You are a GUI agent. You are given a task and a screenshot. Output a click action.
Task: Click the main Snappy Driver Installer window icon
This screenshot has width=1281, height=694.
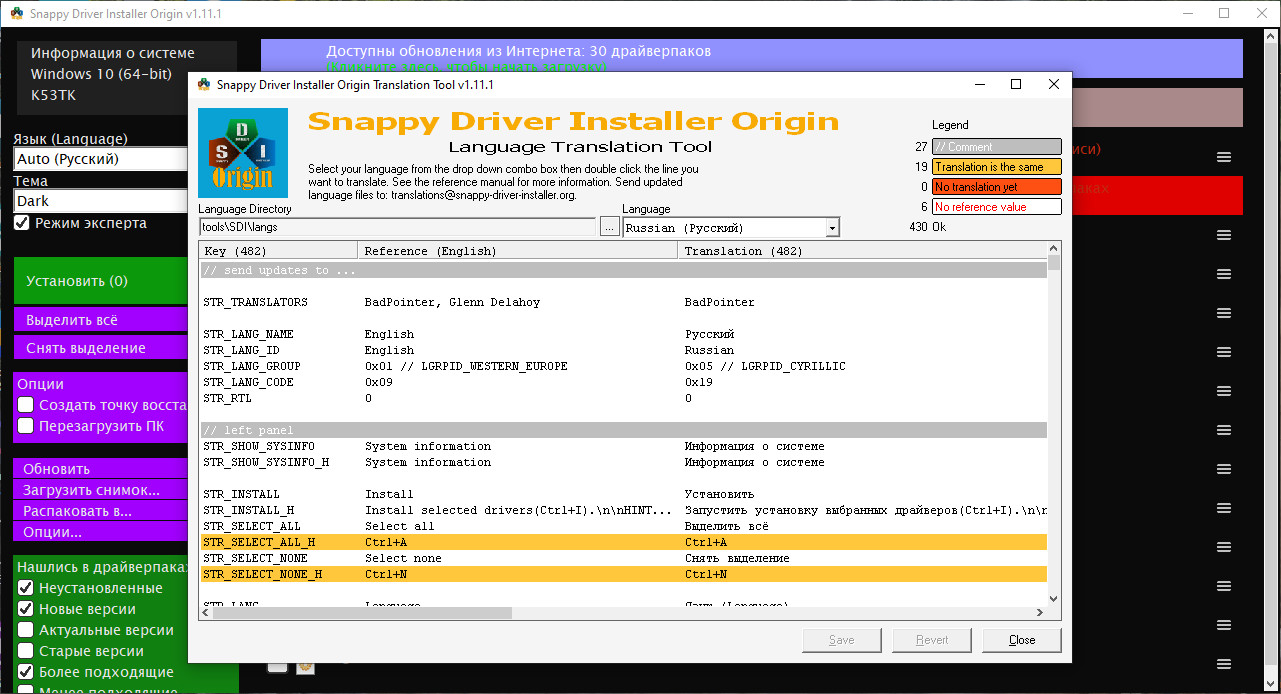pos(16,14)
